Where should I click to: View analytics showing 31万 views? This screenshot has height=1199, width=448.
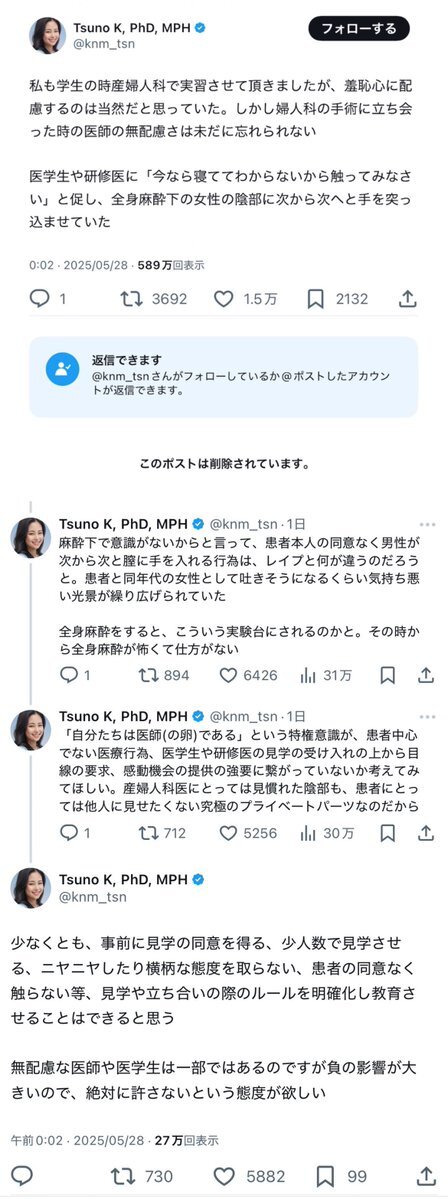309,675
